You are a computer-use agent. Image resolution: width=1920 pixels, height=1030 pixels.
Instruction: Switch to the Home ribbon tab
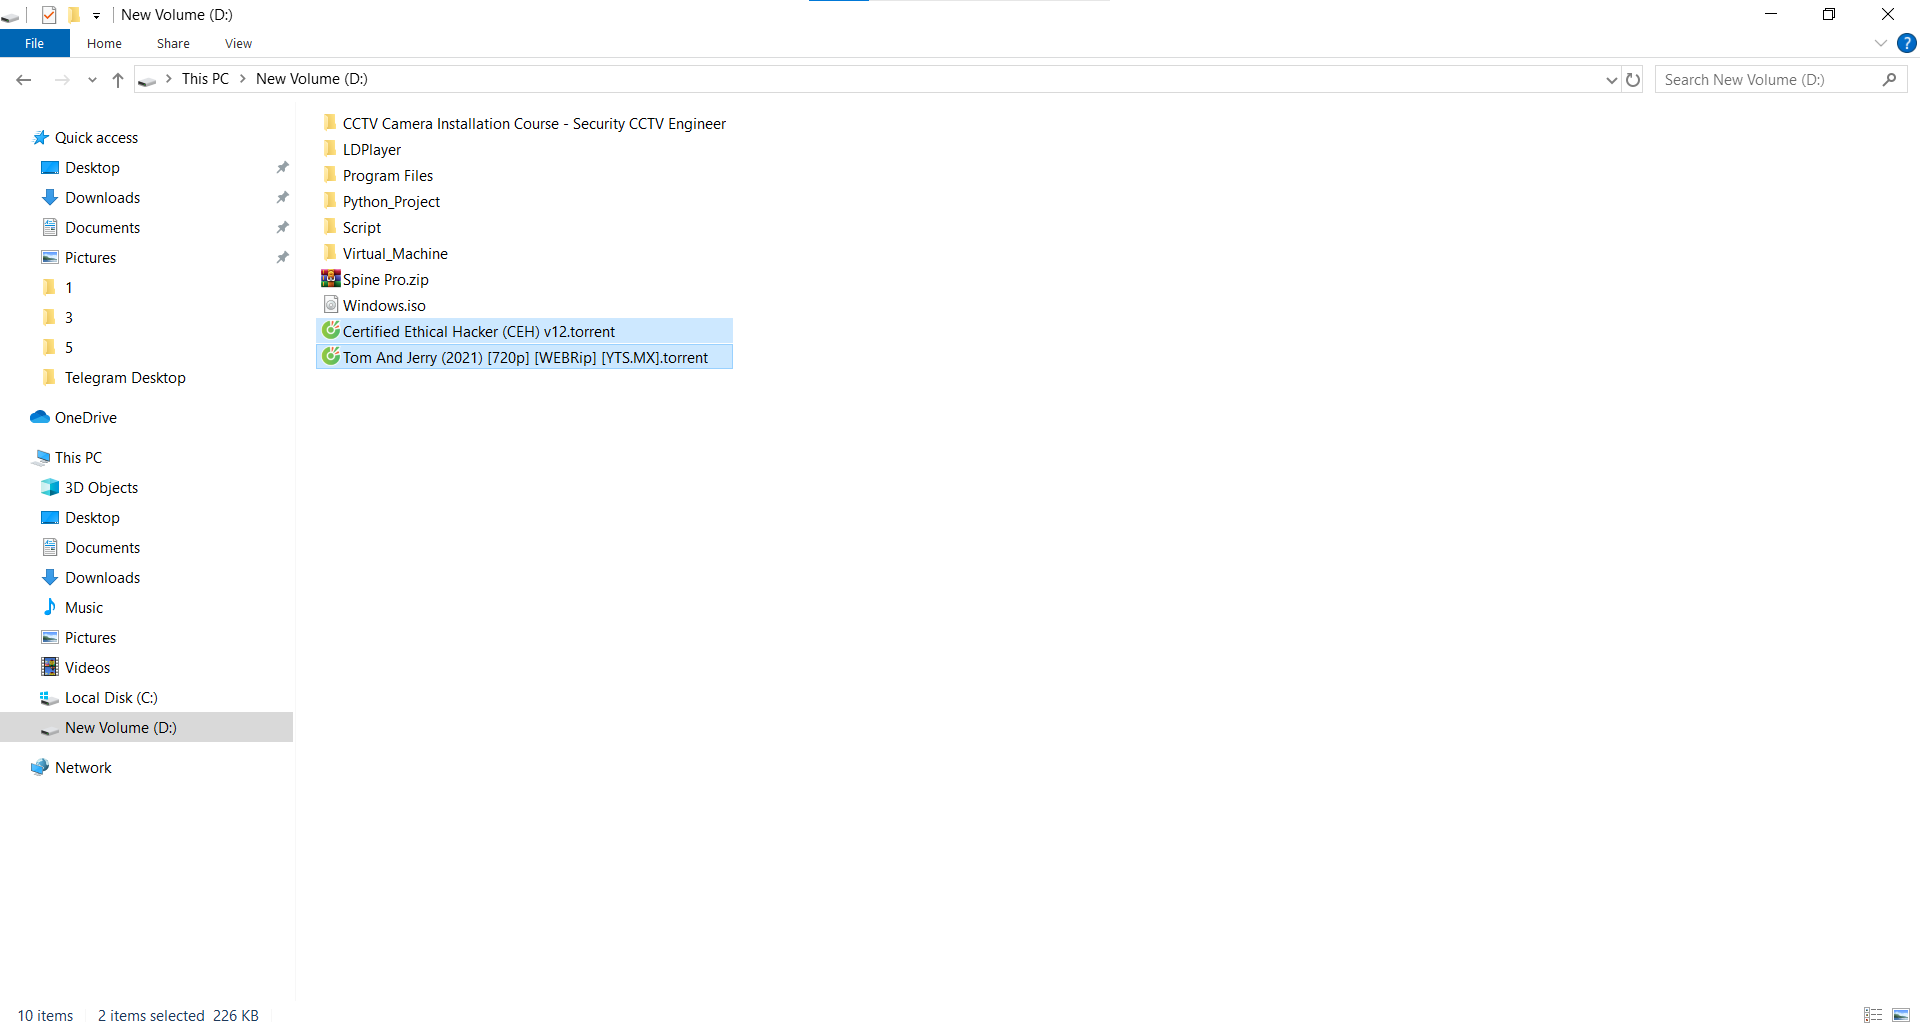(104, 43)
